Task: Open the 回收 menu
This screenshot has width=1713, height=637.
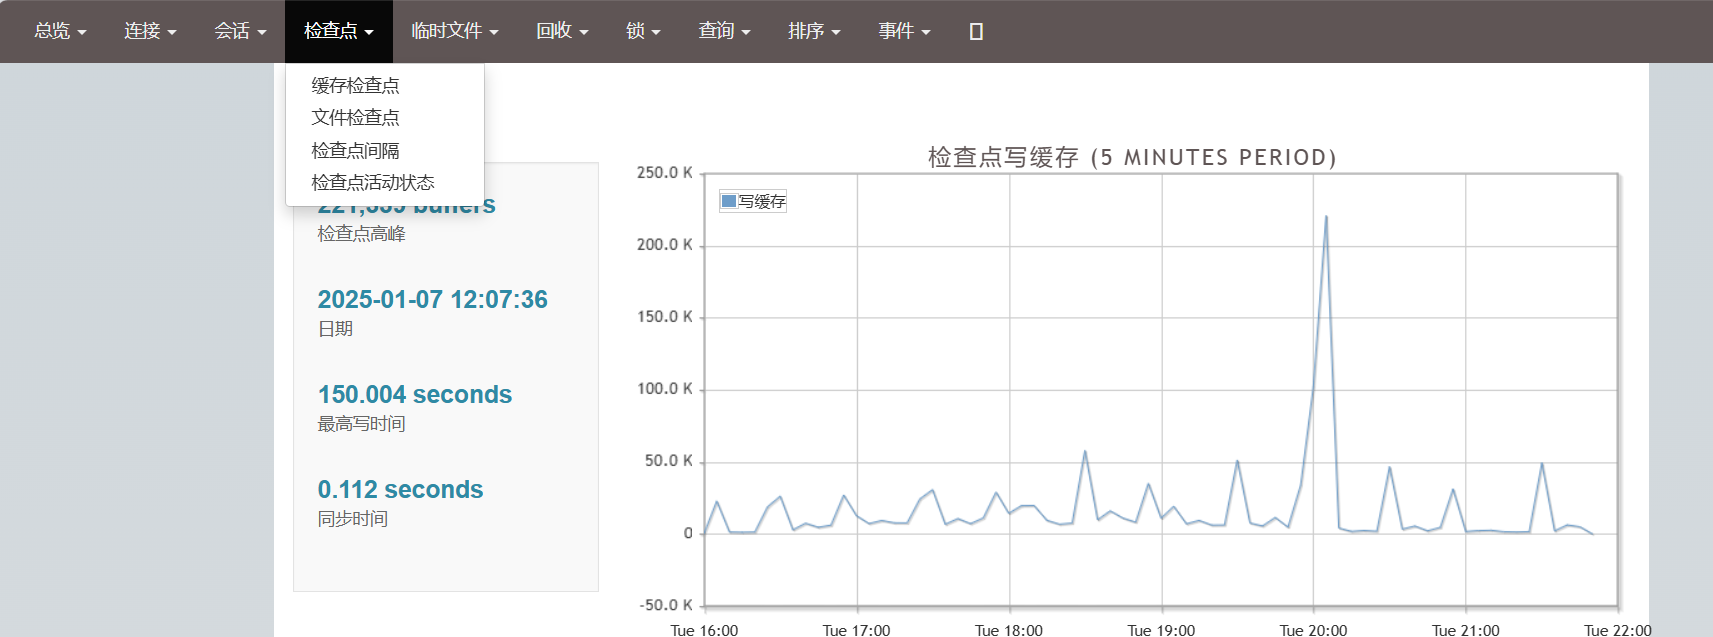Action: point(562,31)
